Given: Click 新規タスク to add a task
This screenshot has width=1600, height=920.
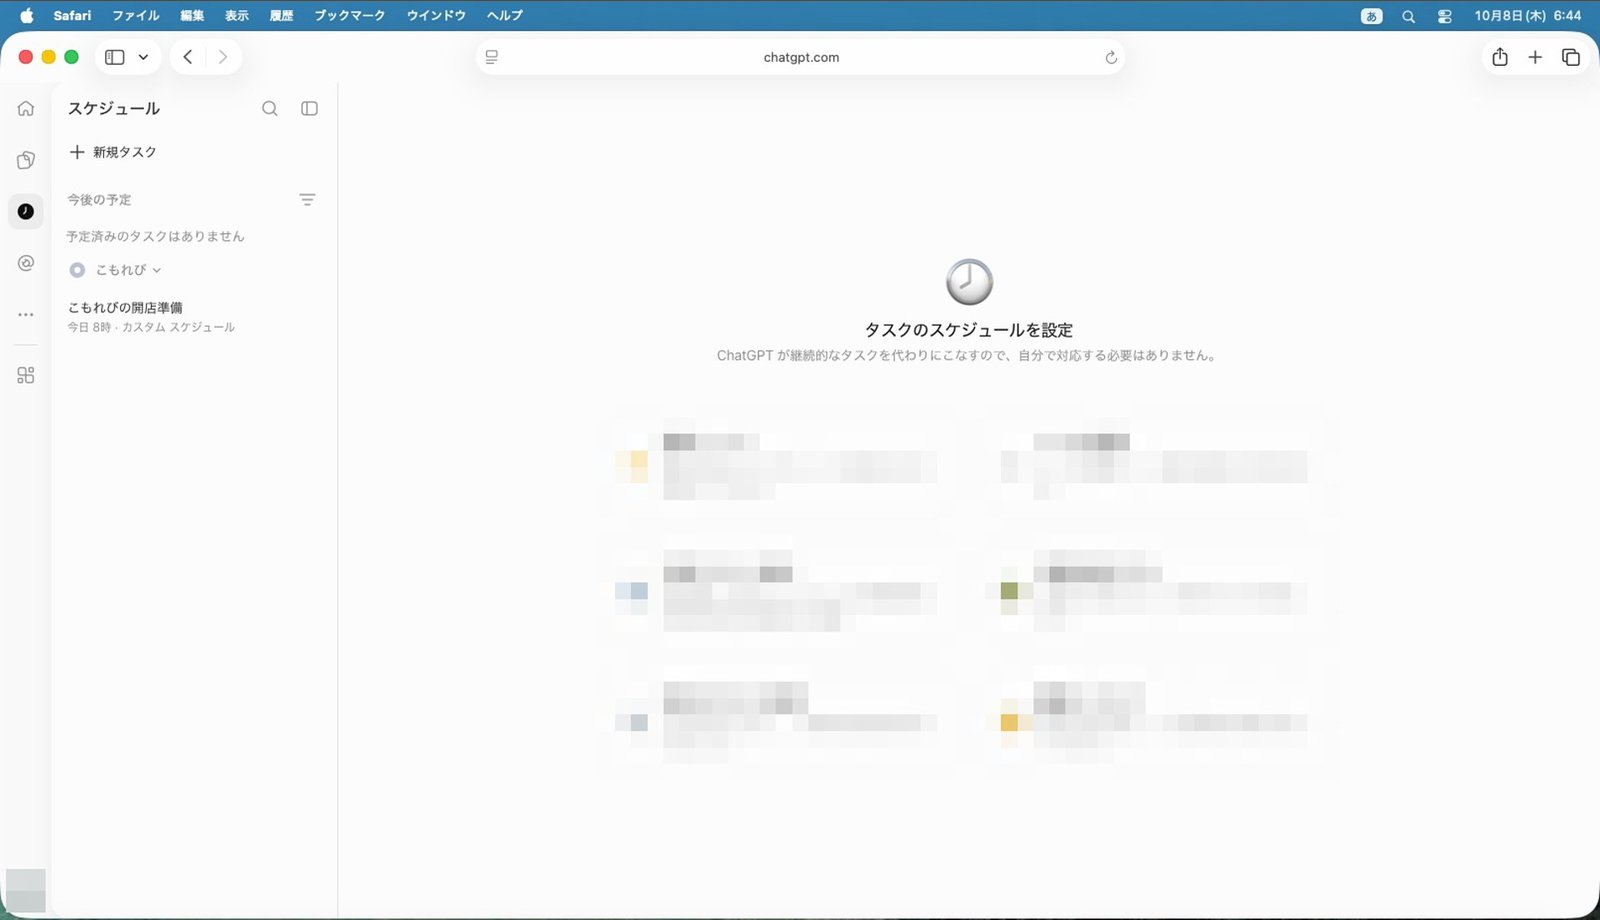Looking at the screenshot, I should (x=113, y=152).
